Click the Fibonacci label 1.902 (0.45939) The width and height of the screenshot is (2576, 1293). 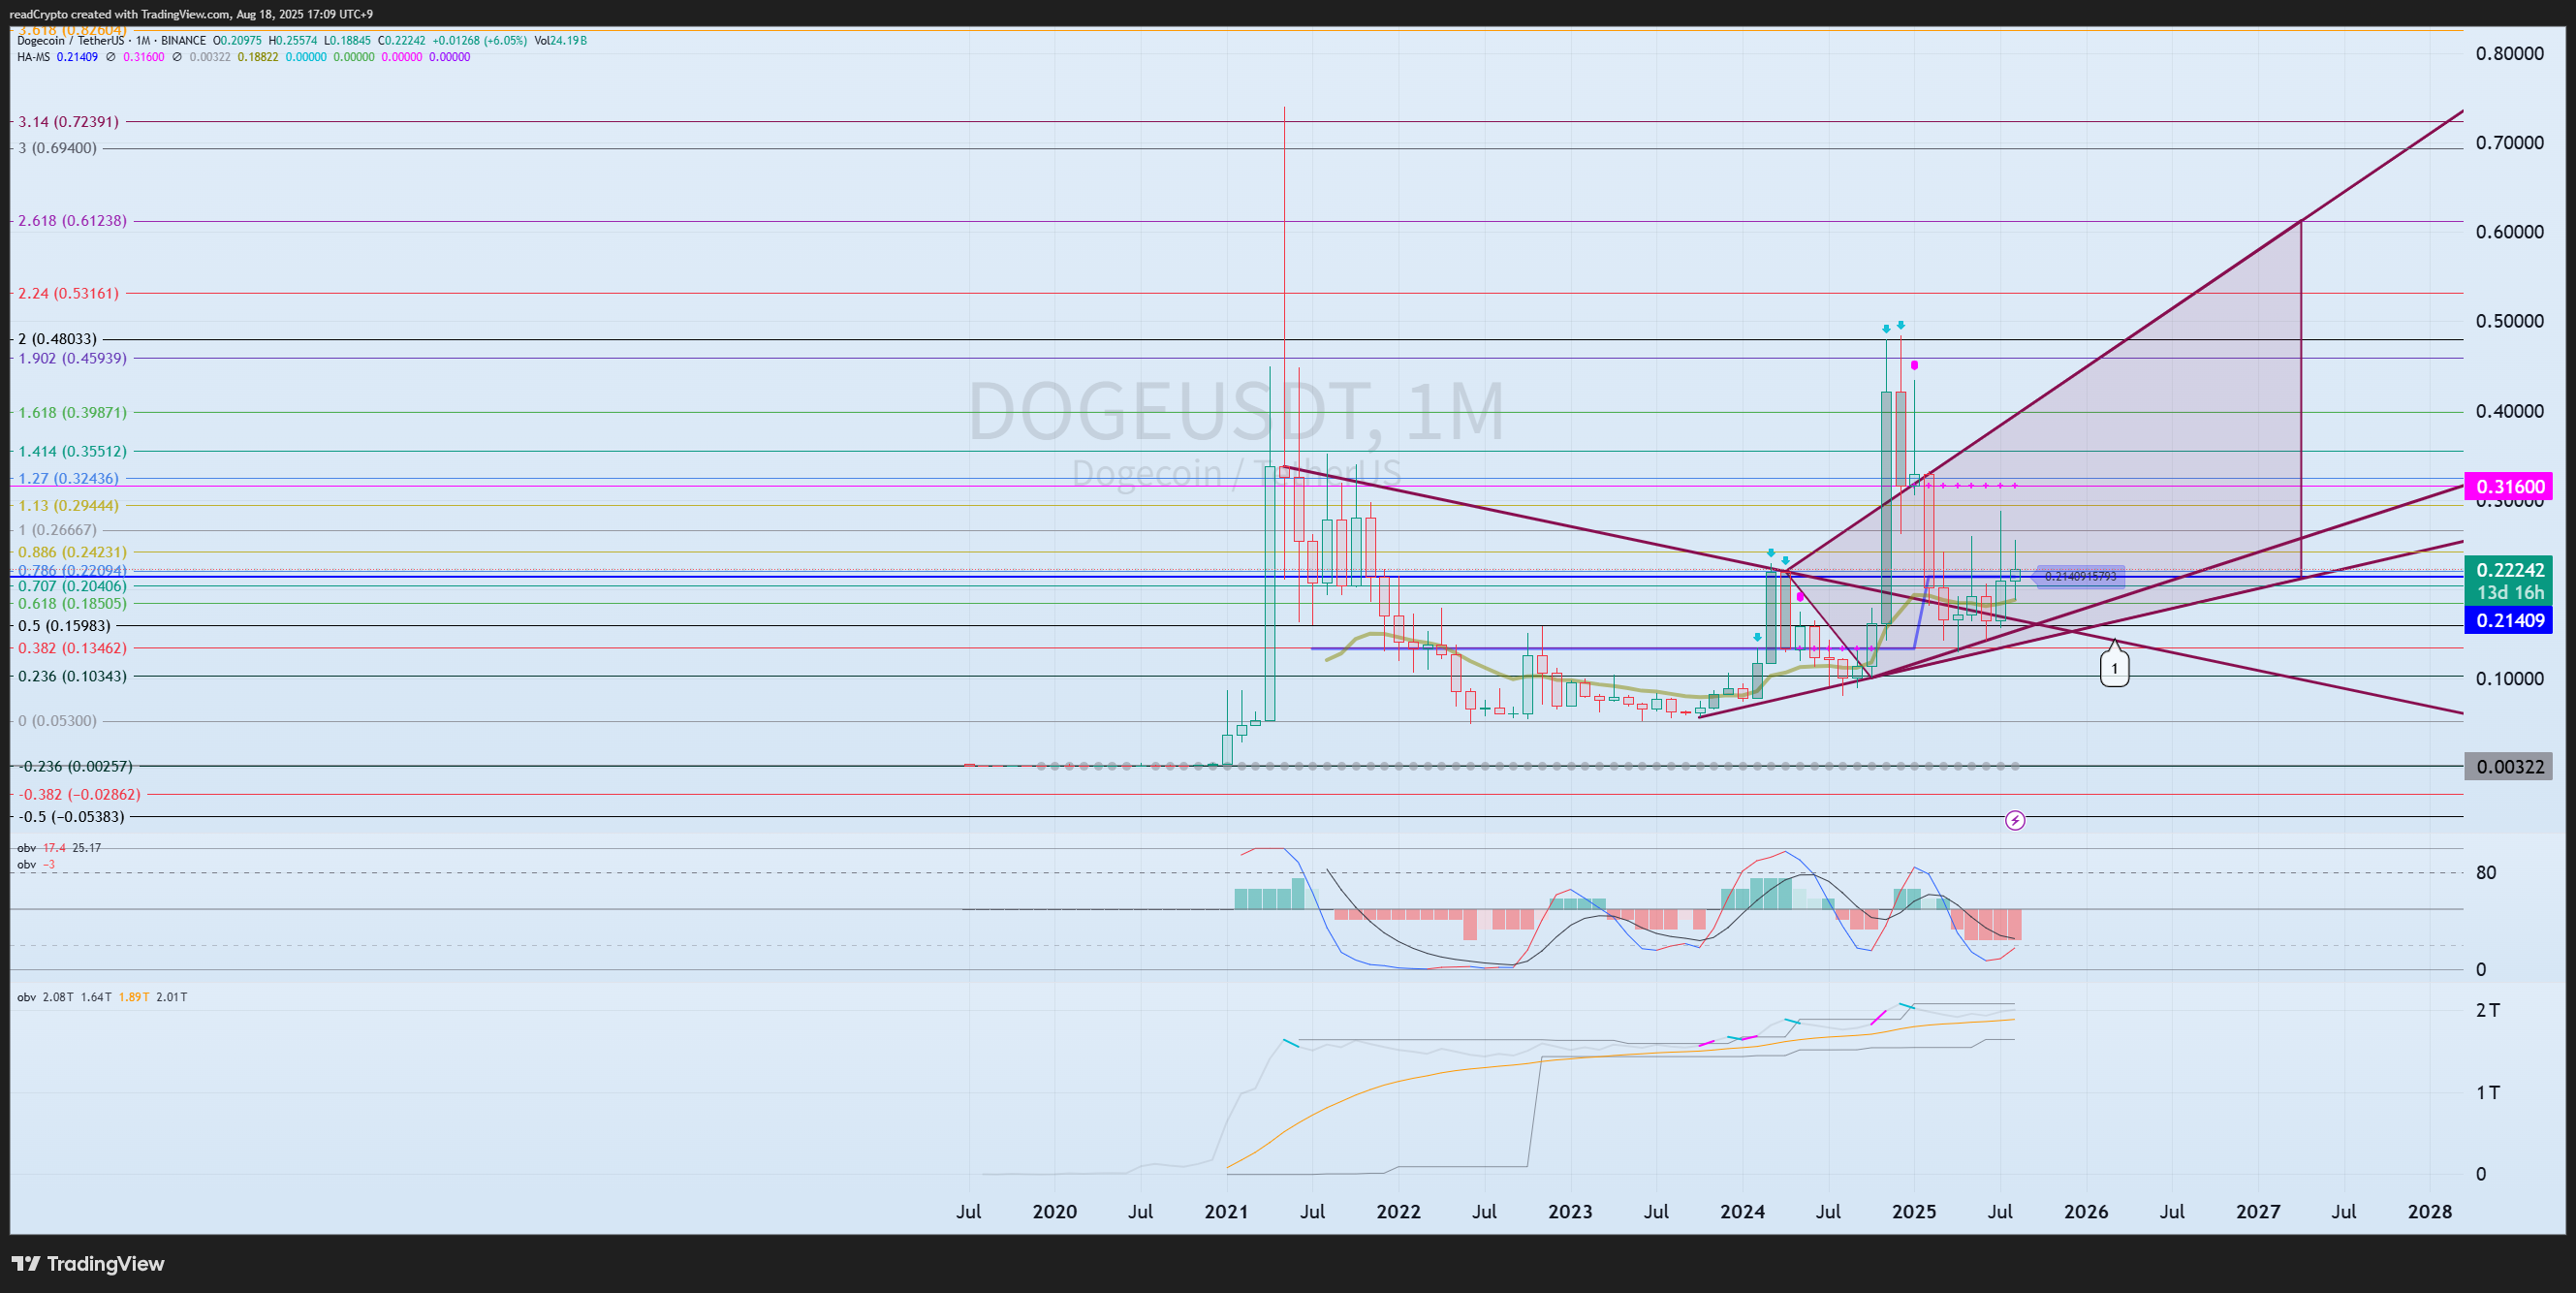coord(72,358)
